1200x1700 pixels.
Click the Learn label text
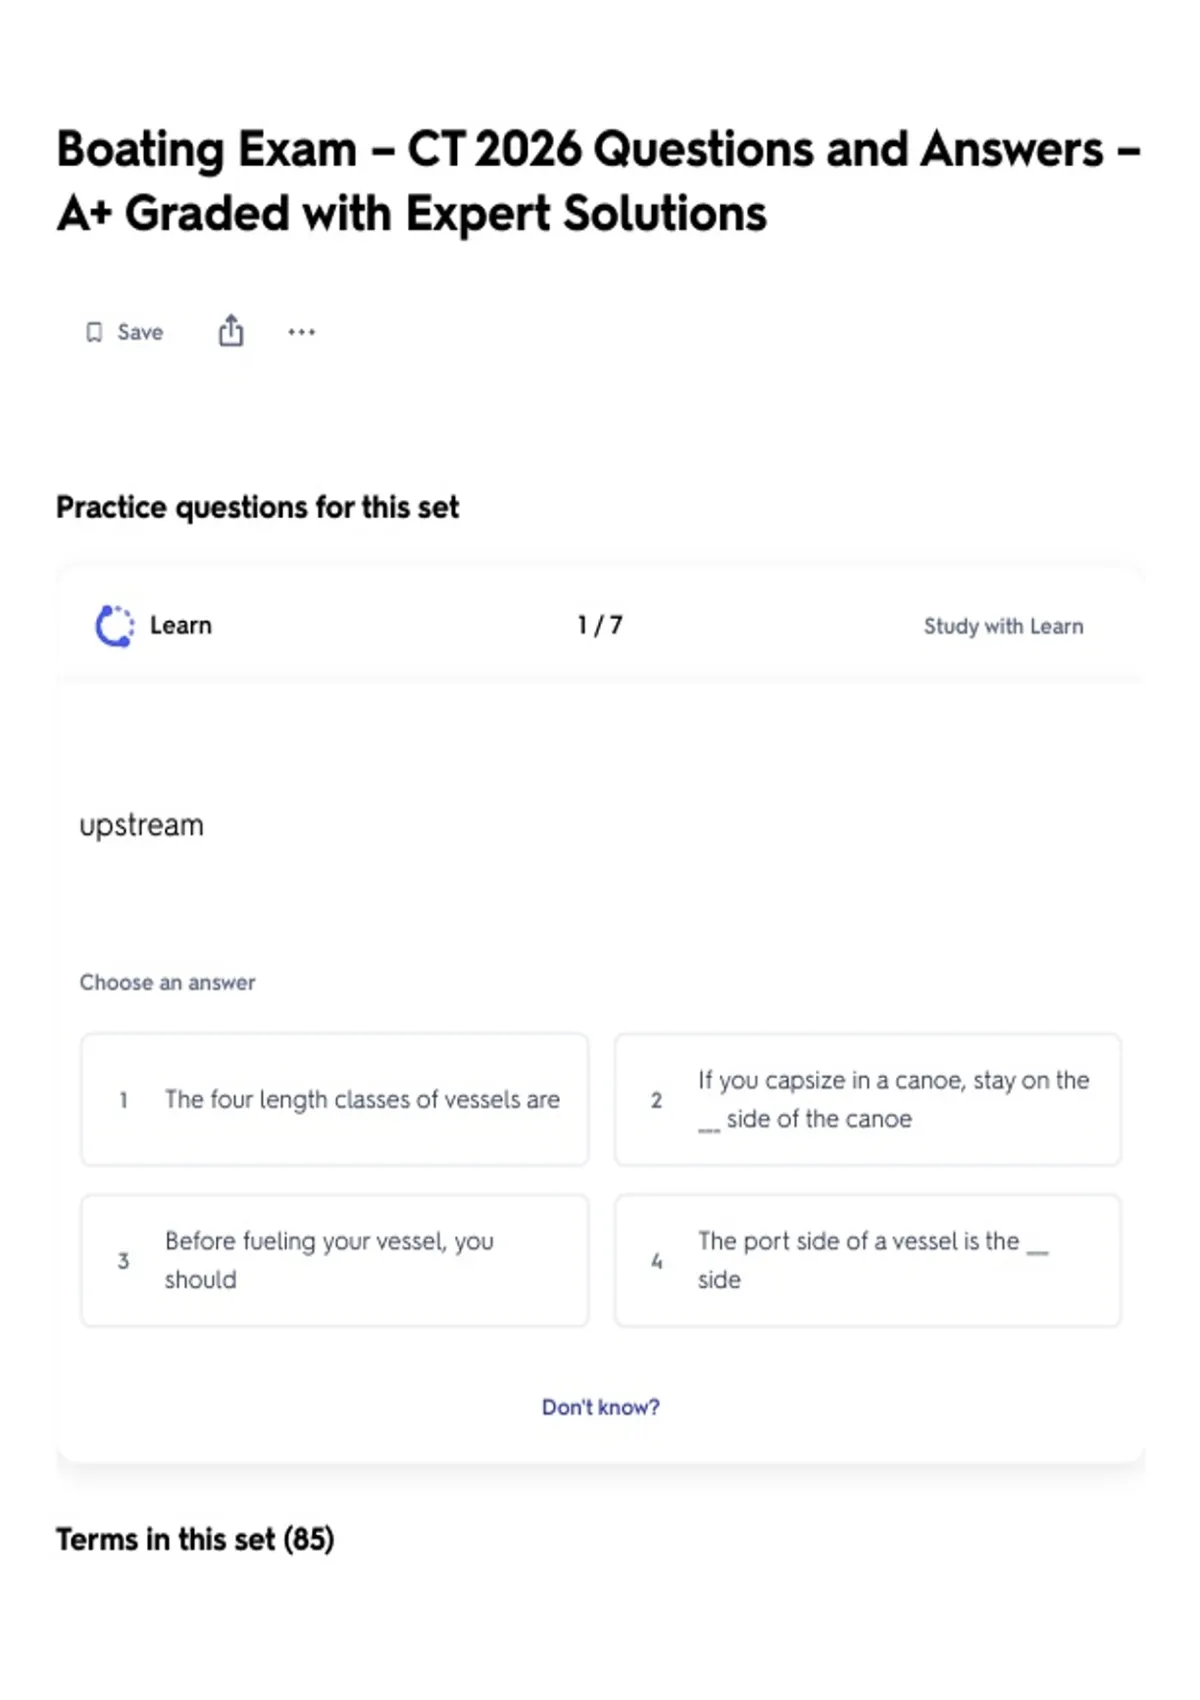click(181, 626)
